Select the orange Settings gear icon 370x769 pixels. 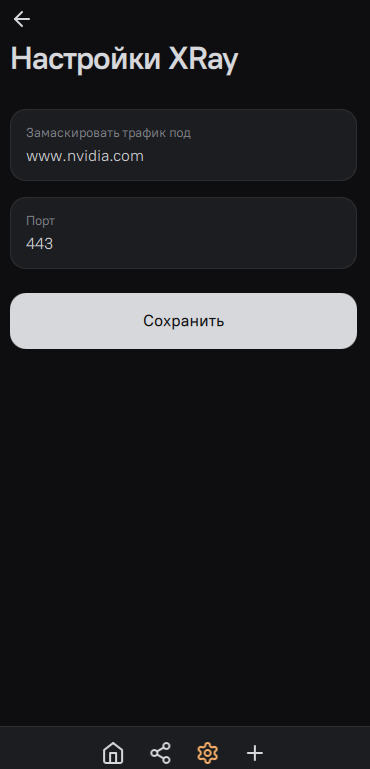(208, 752)
